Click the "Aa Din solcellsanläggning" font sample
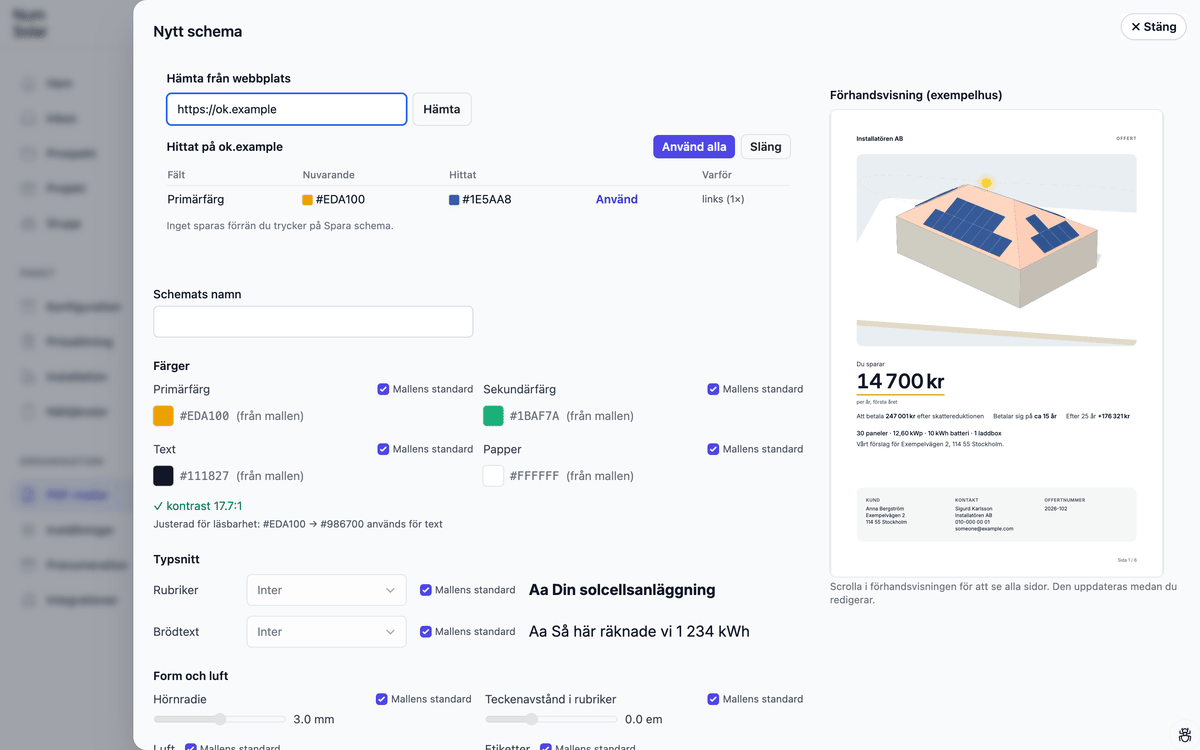This screenshot has height=750, width=1200. pos(622,590)
